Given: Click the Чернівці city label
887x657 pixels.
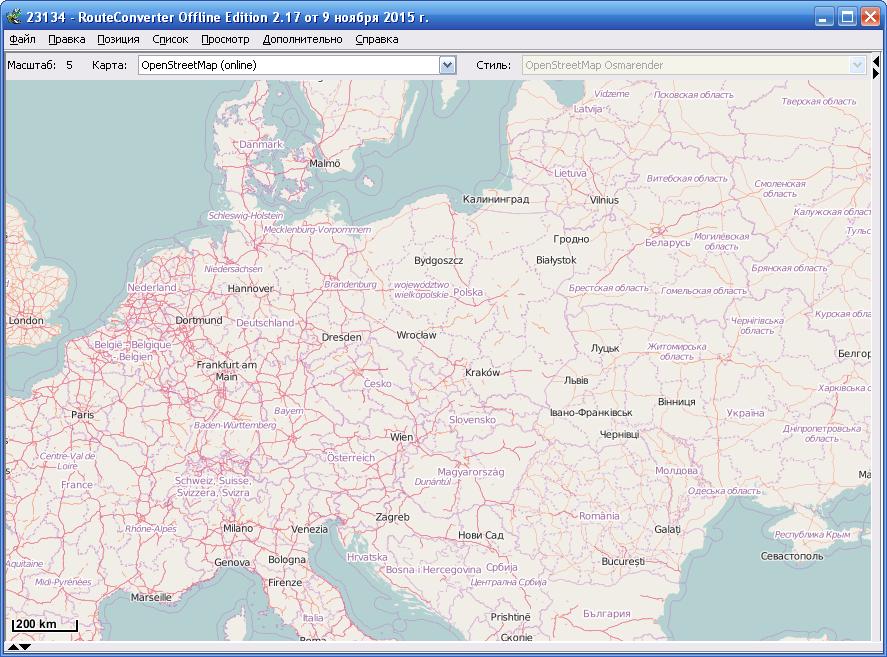Looking at the screenshot, I should (619, 435).
